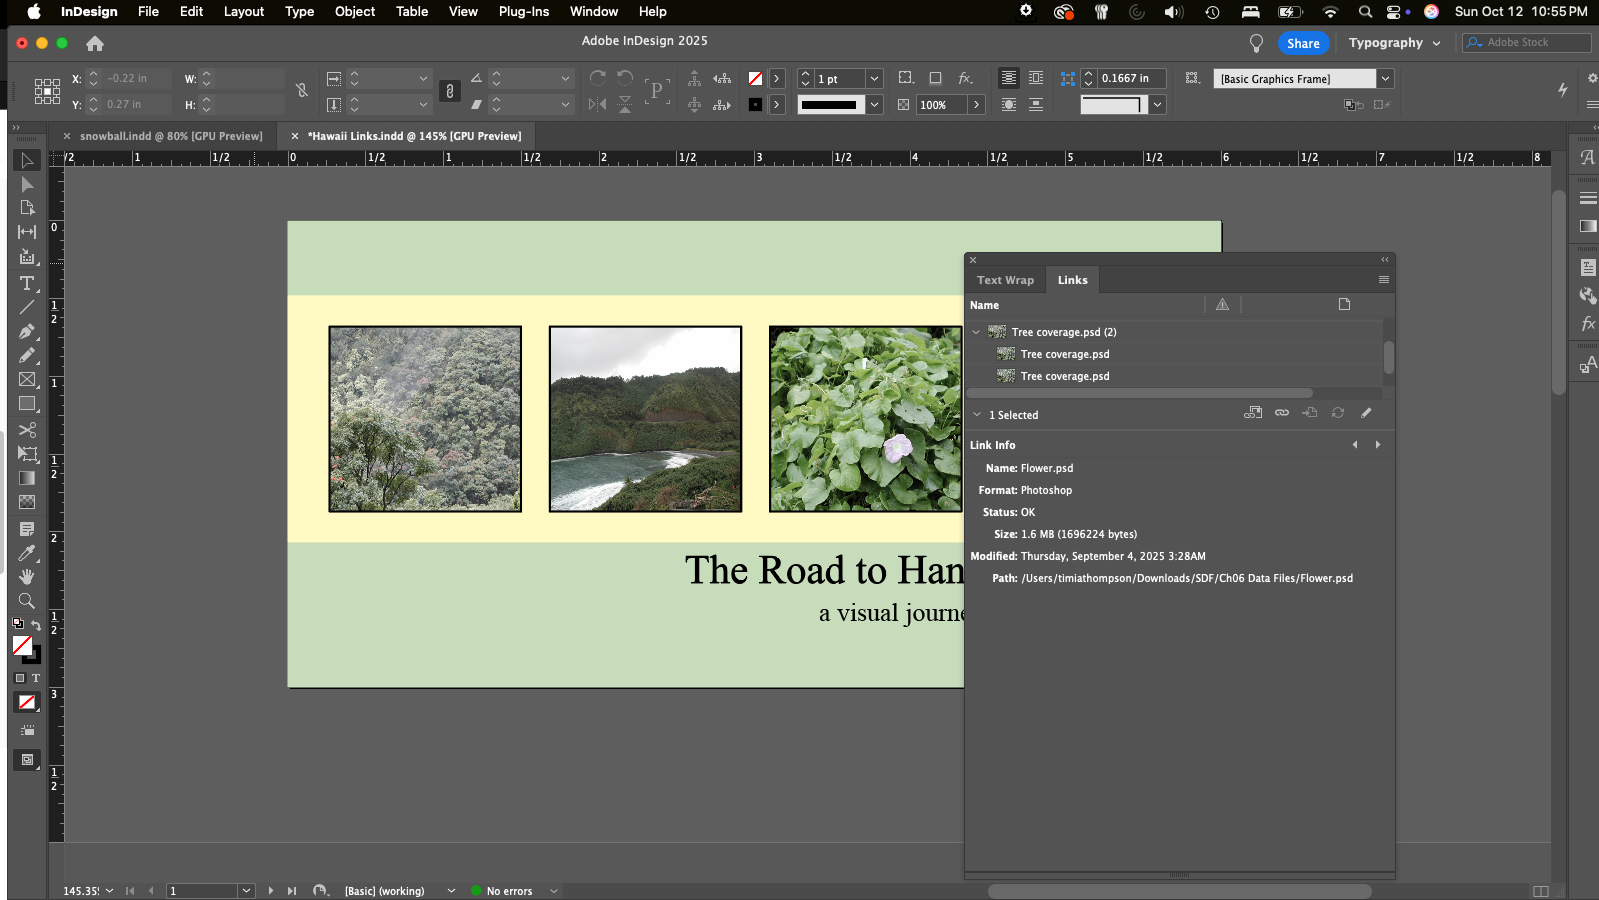This screenshot has width=1599, height=900.
Task: Click the fill color swatch in toolbox
Action: [22, 646]
